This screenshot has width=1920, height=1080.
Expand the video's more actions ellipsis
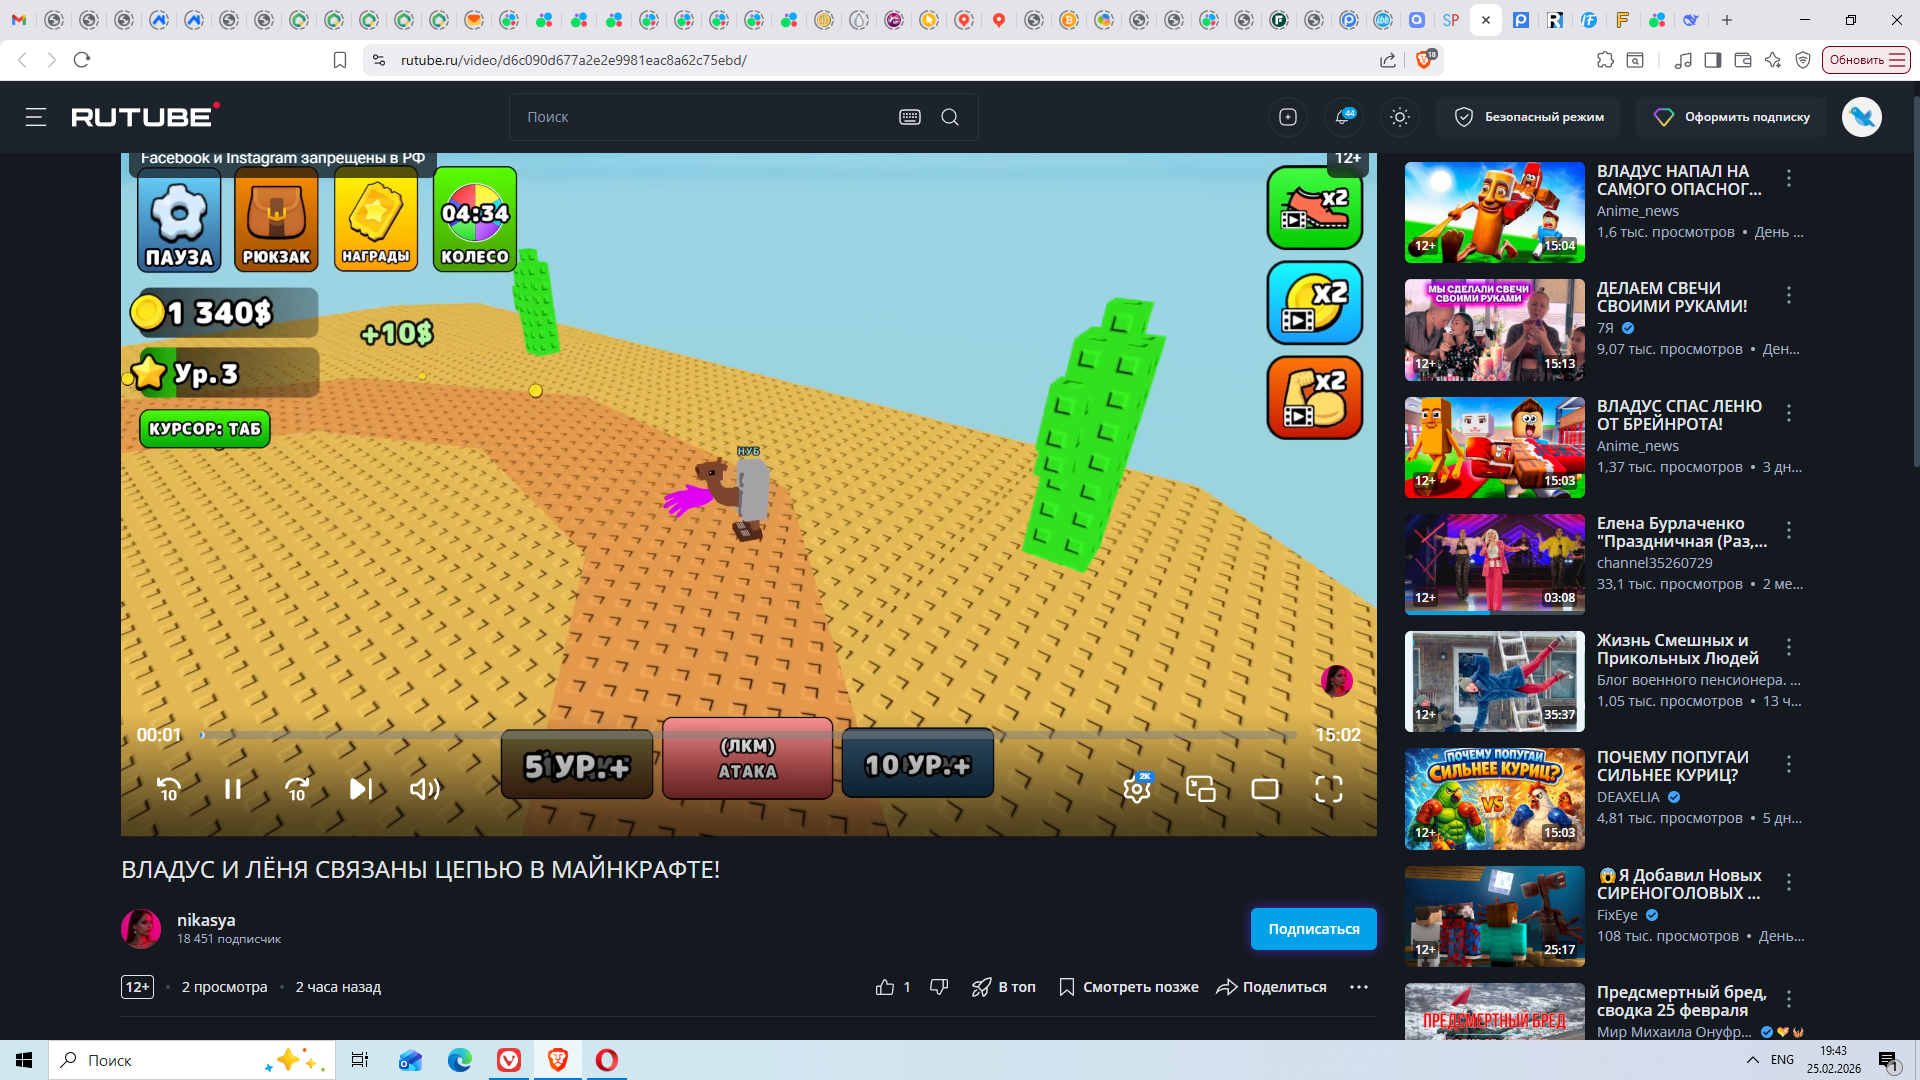point(1358,987)
